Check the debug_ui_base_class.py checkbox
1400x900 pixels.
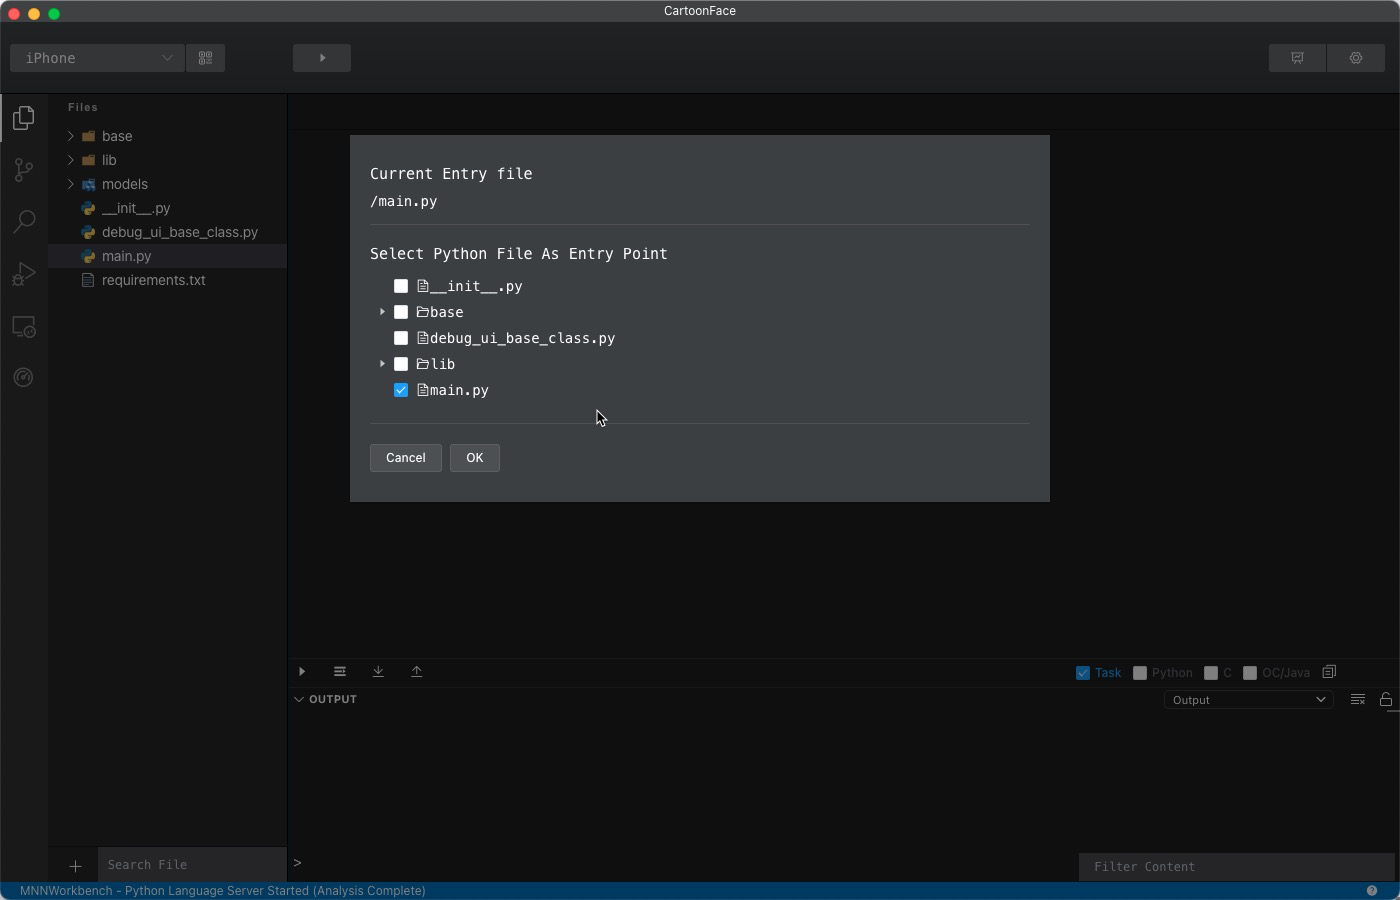401,338
